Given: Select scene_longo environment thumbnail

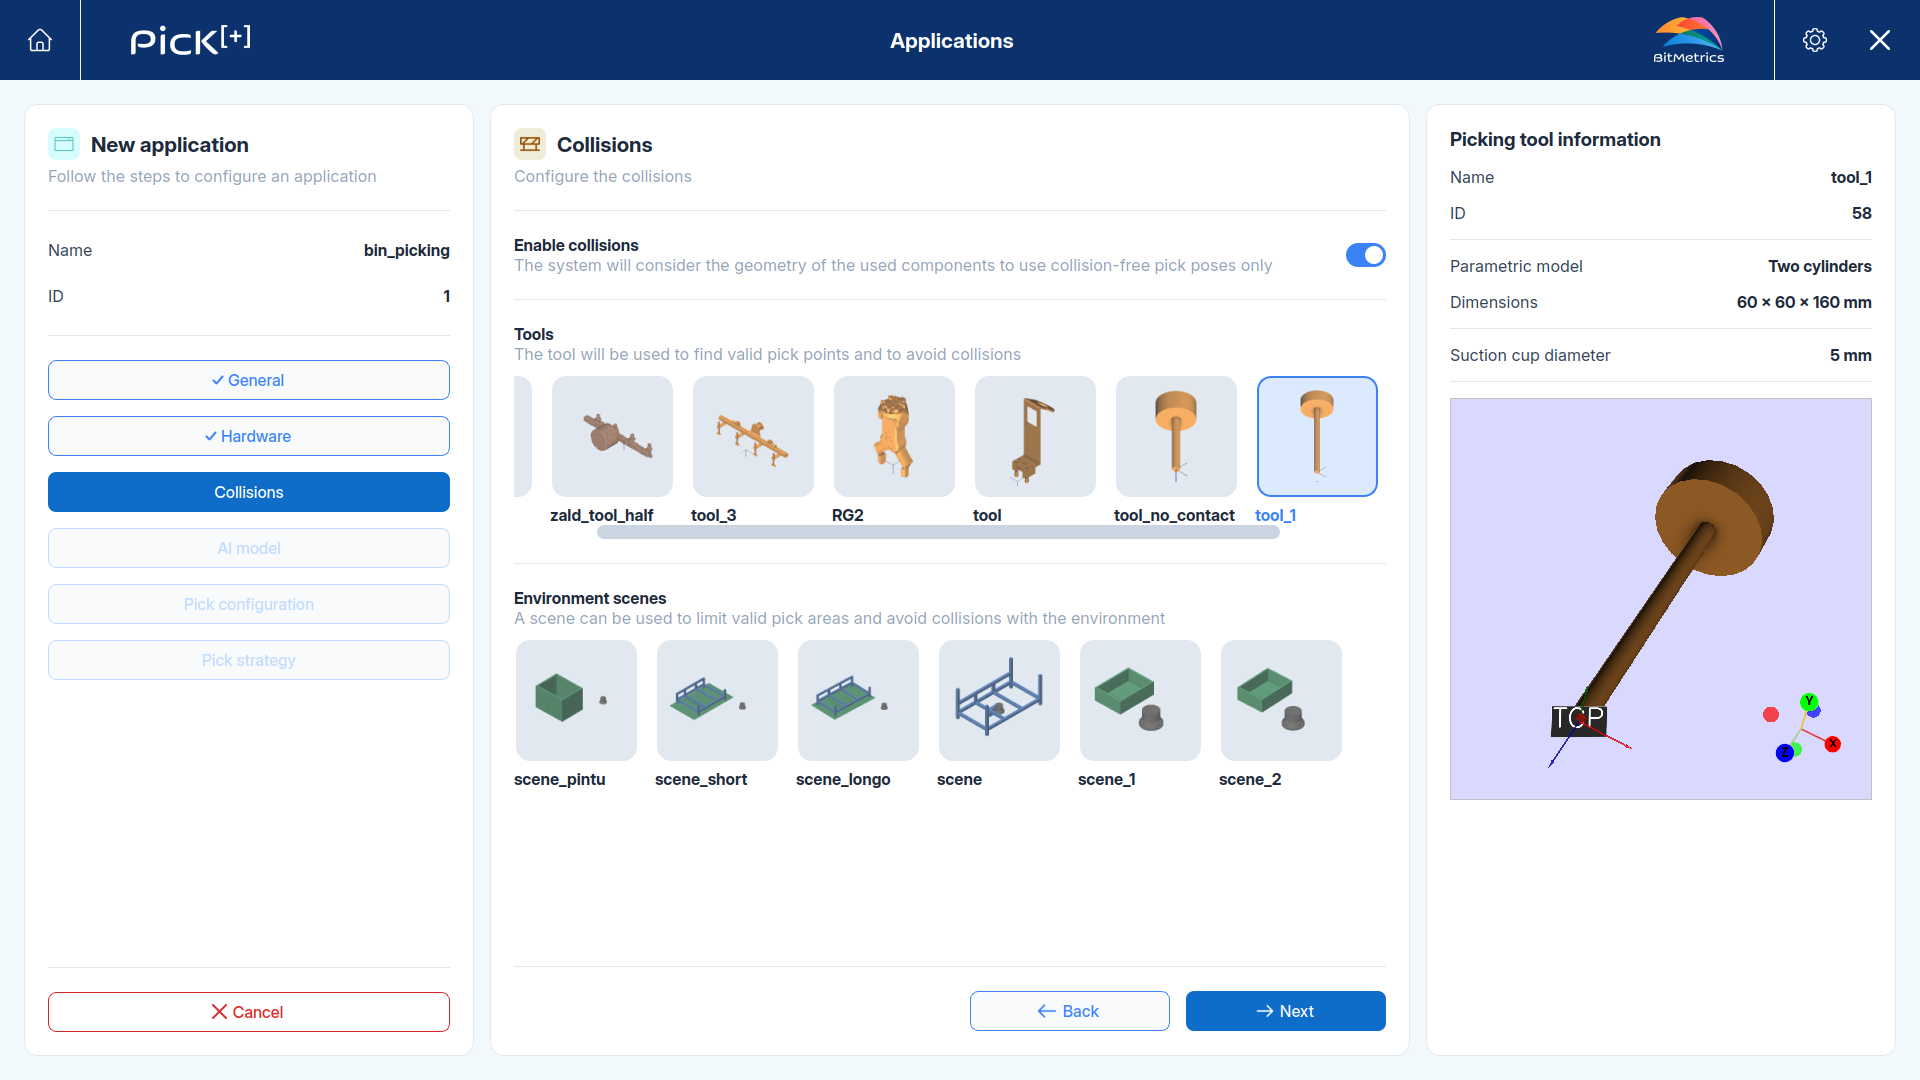Looking at the screenshot, I should pyautogui.click(x=858, y=700).
